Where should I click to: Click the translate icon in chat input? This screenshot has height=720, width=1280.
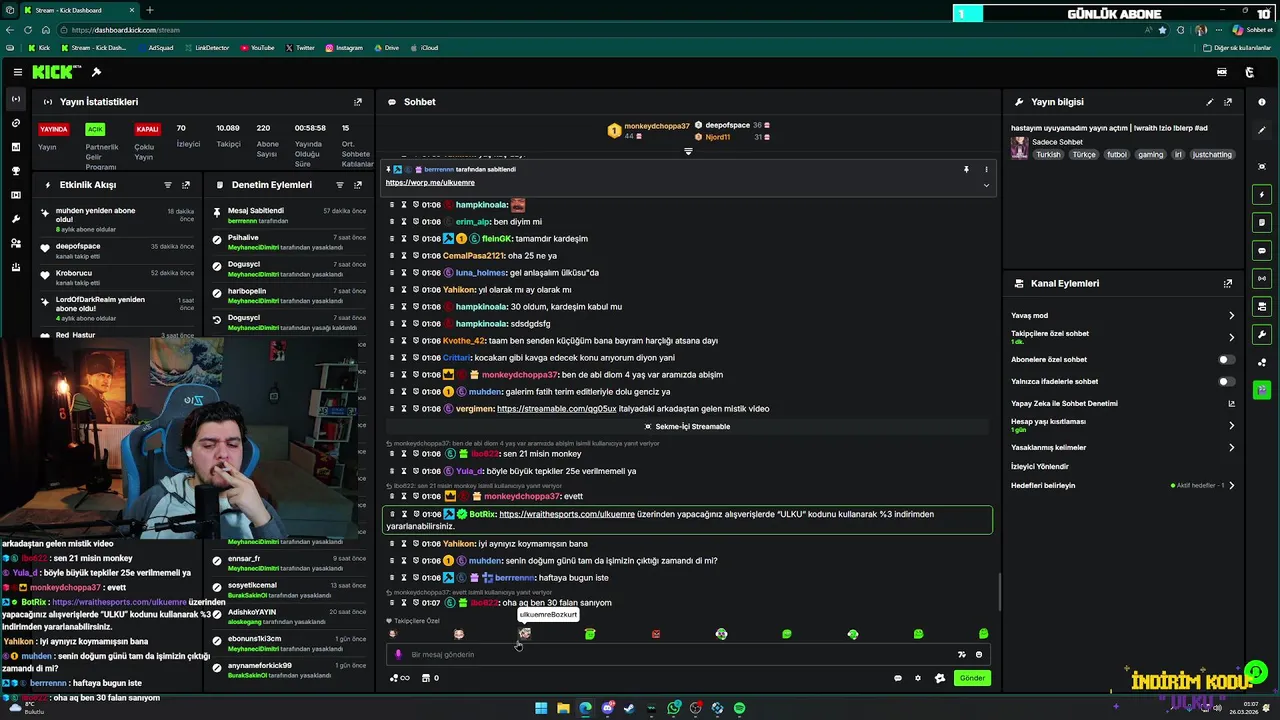click(x=962, y=655)
